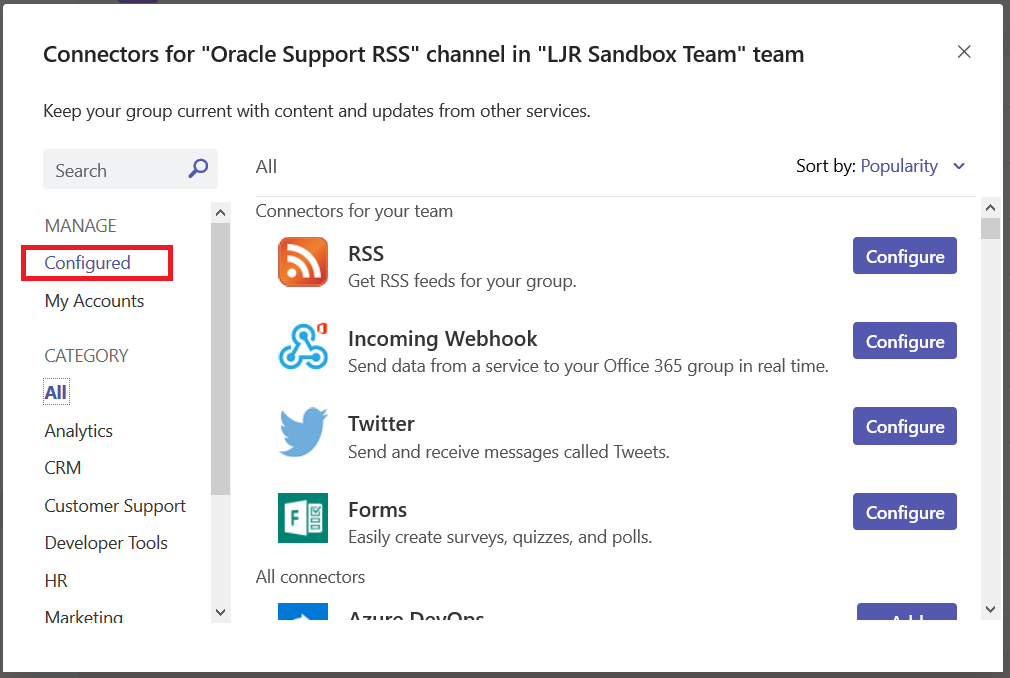Select the Developer Tools category

106,543
